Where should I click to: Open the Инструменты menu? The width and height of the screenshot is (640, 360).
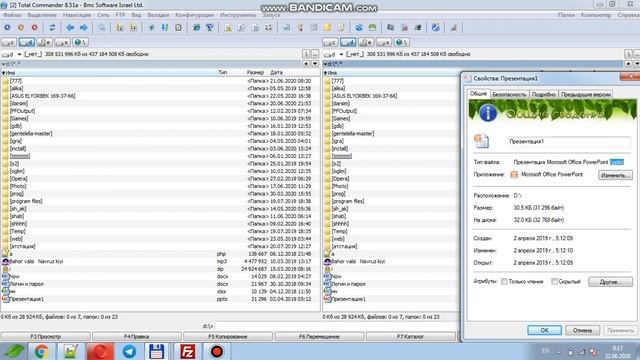click(x=238, y=15)
